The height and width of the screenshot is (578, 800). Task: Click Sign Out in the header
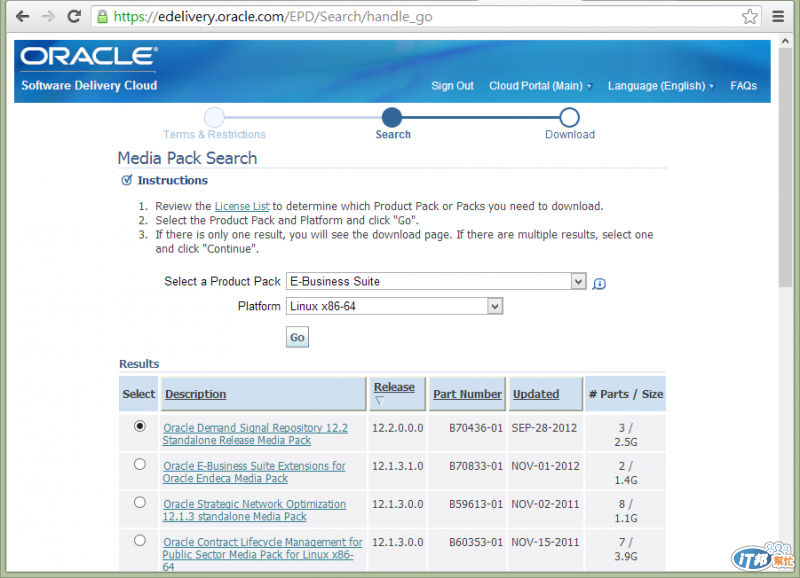[453, 86]
